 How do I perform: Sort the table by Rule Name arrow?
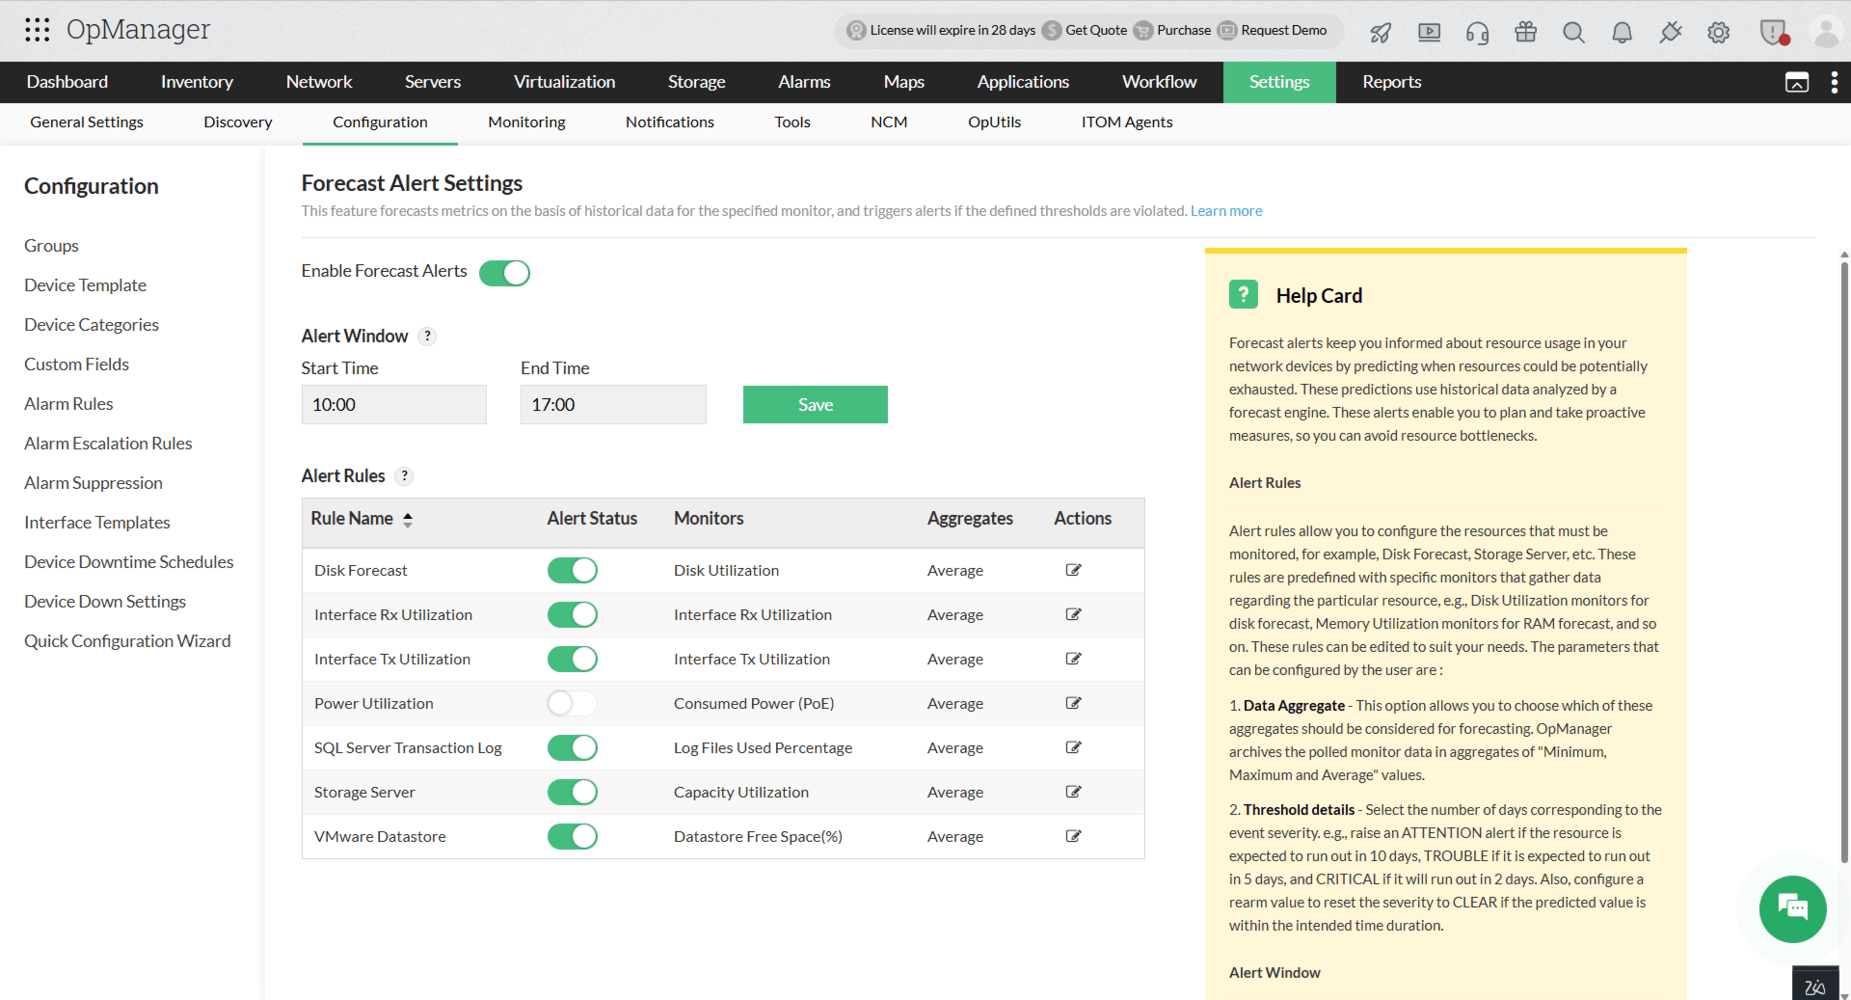click(x=408, y=519)
